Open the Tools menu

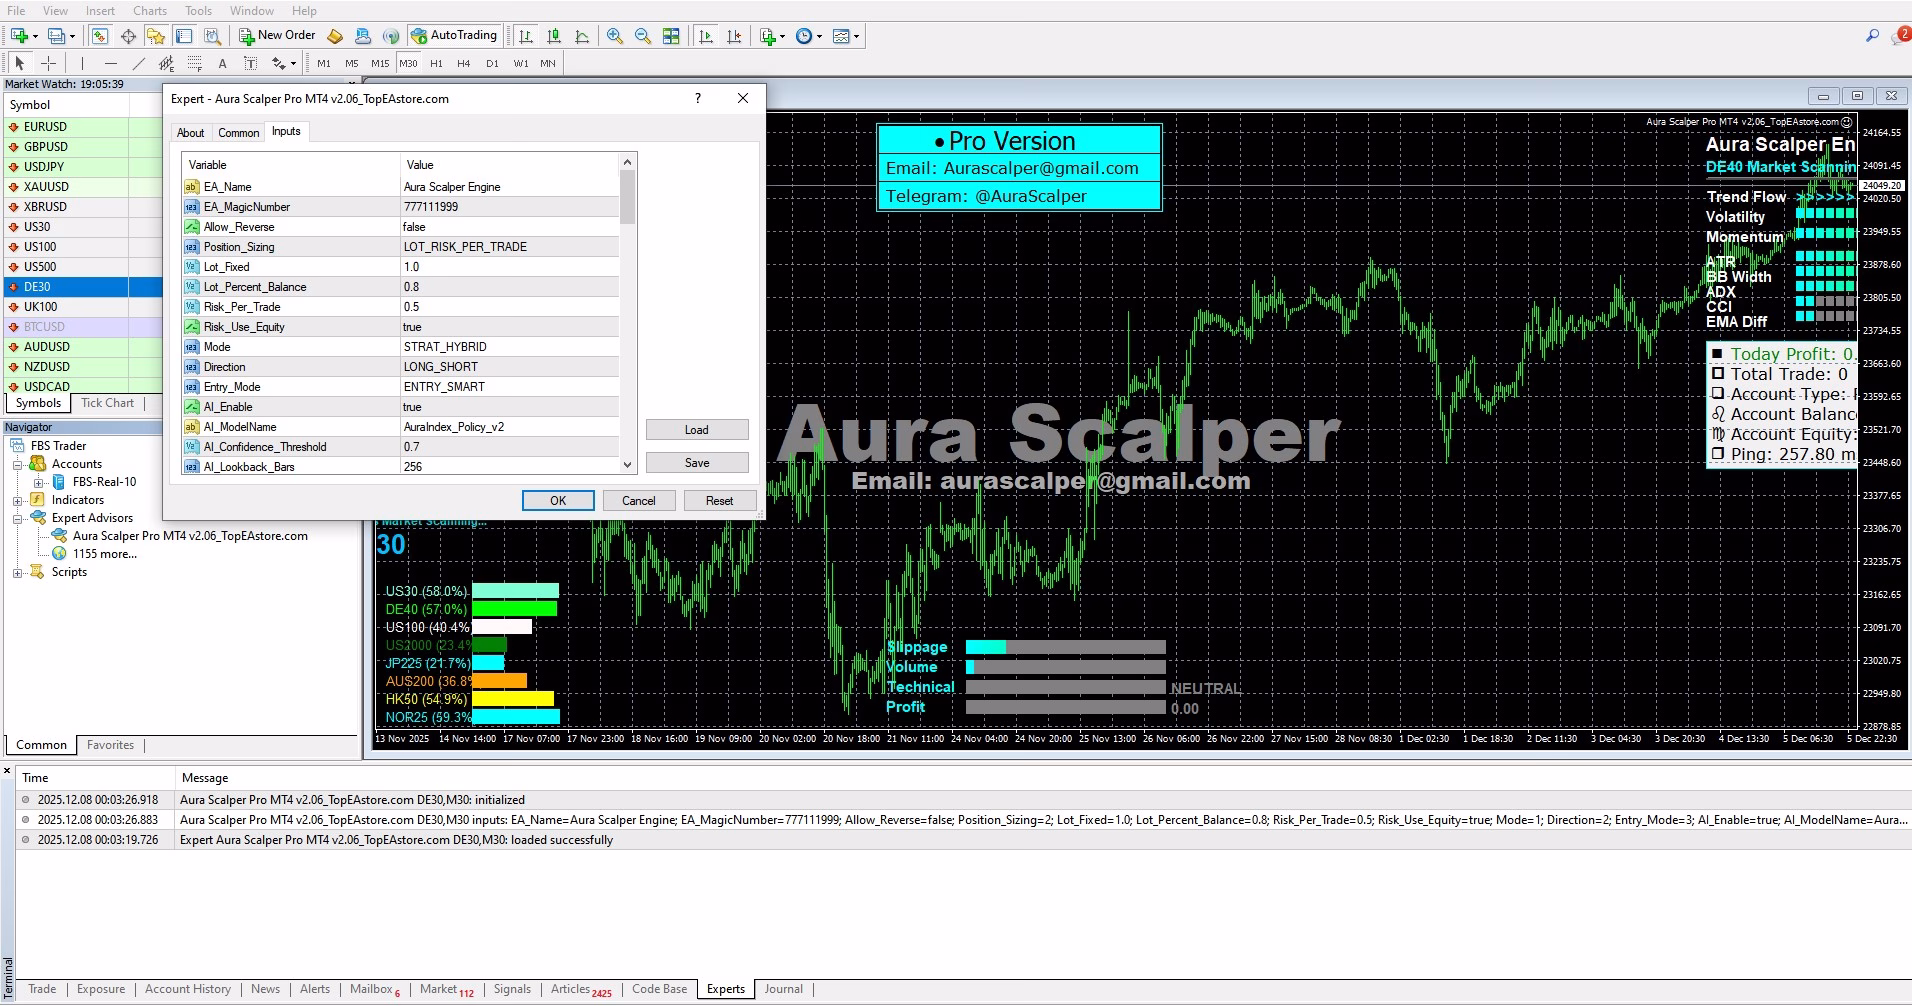point(198,10)
